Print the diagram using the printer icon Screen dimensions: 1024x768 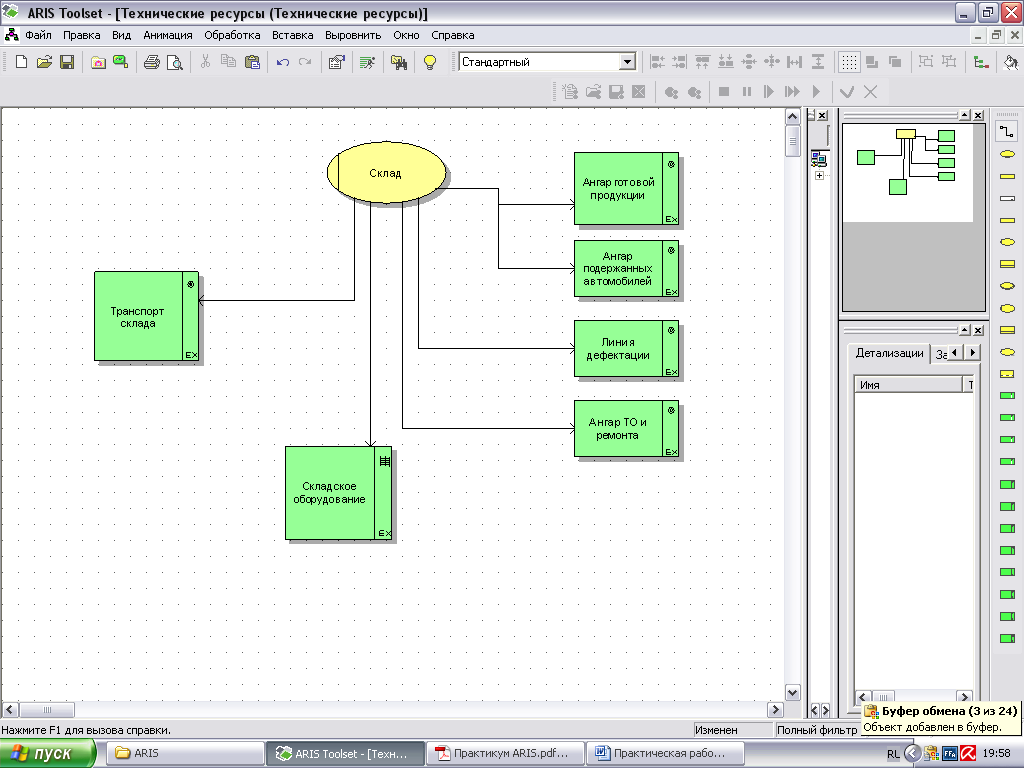coord(152,62)
